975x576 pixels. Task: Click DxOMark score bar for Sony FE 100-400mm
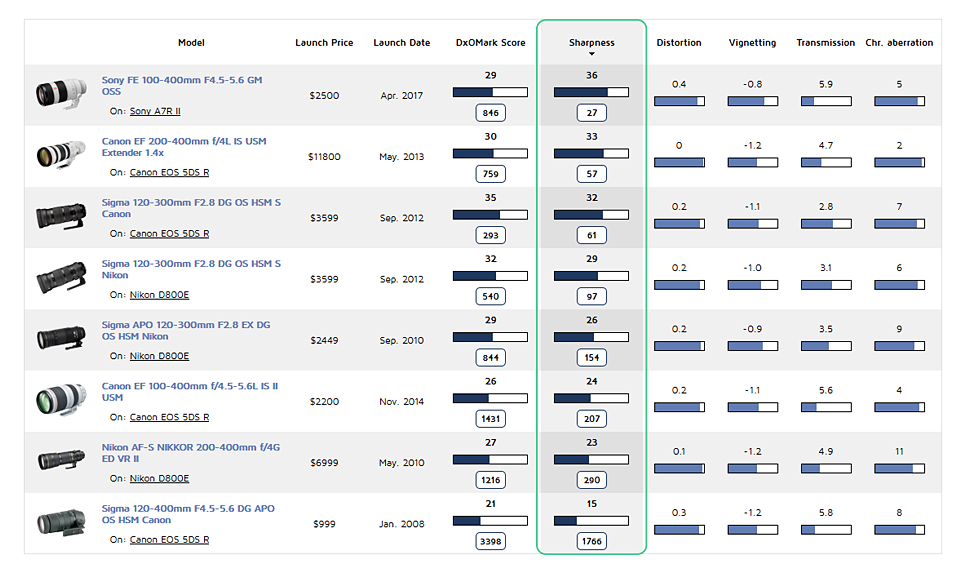coord(491,92)
